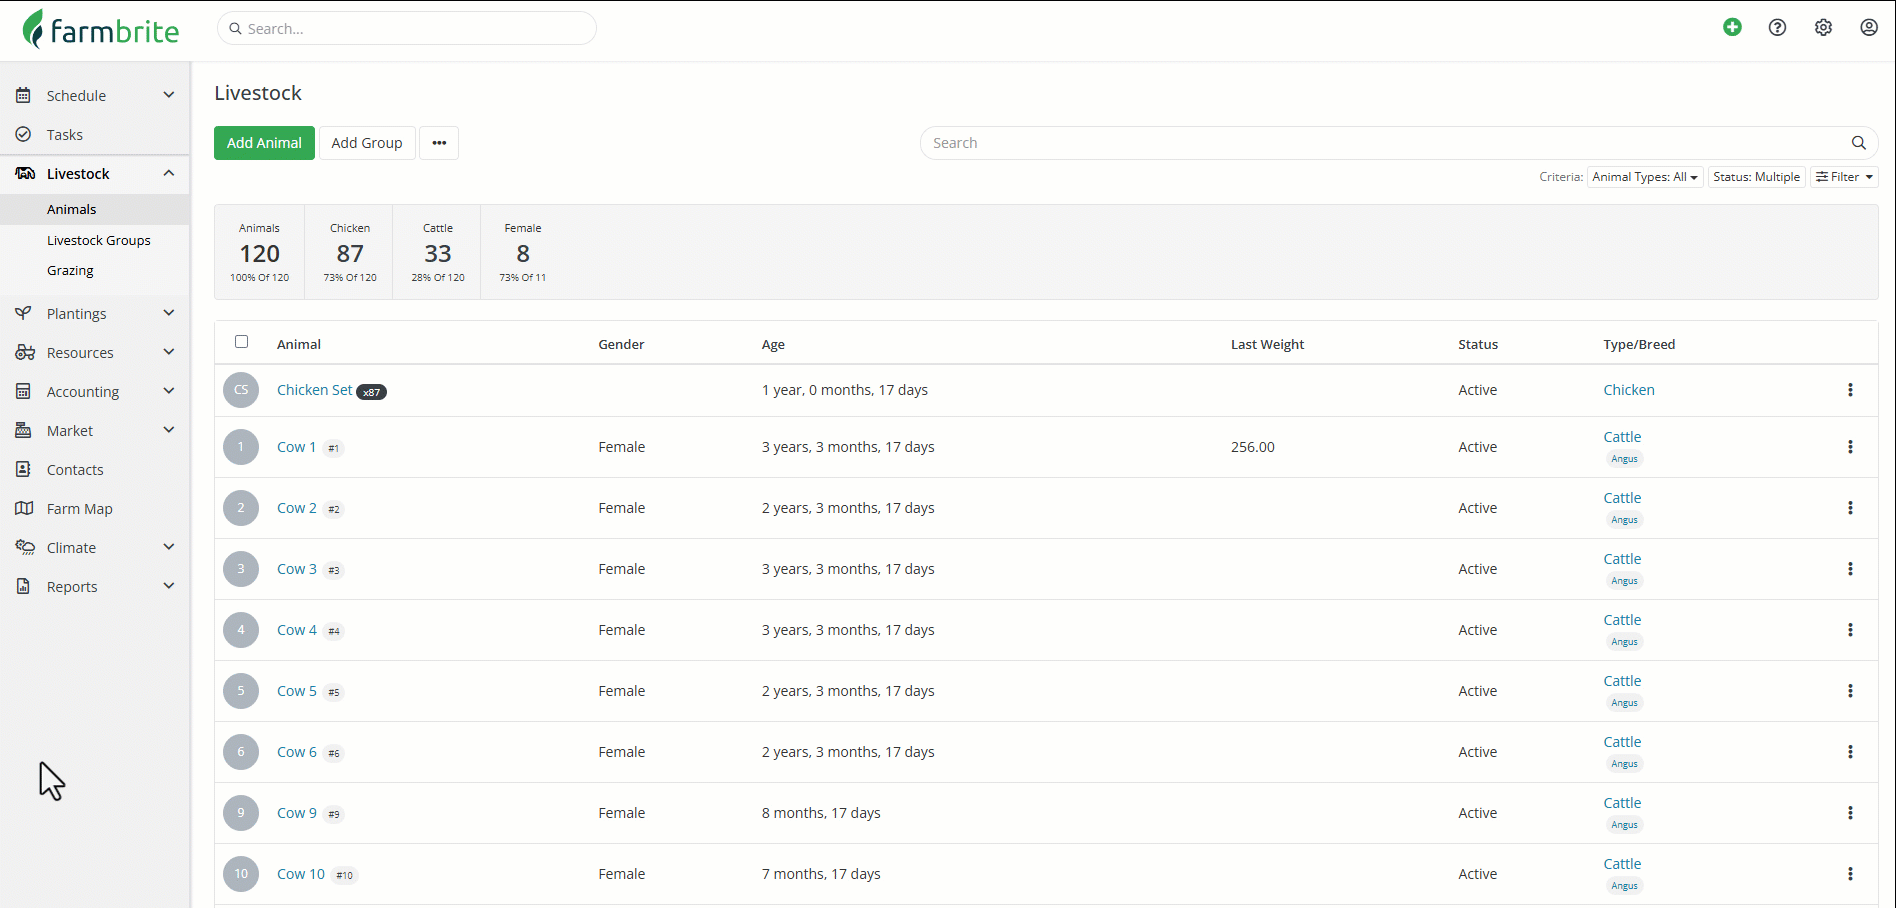
Task: Open the kebab menu for Cow 4 row
Action: pos(1850,630)
